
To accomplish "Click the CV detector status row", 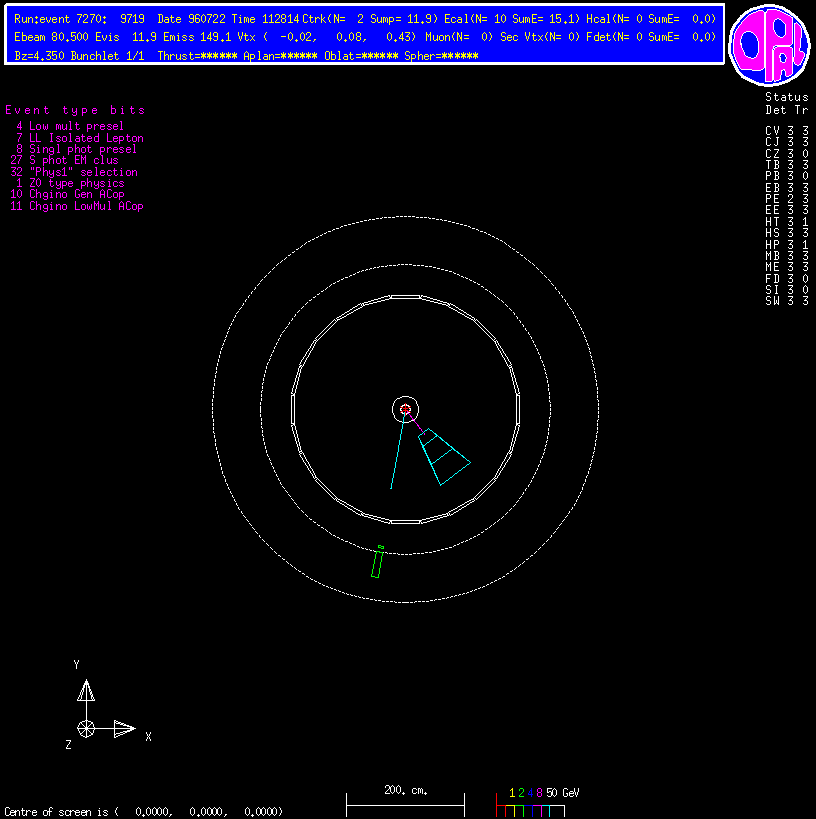I will click(x=786, y=130).
